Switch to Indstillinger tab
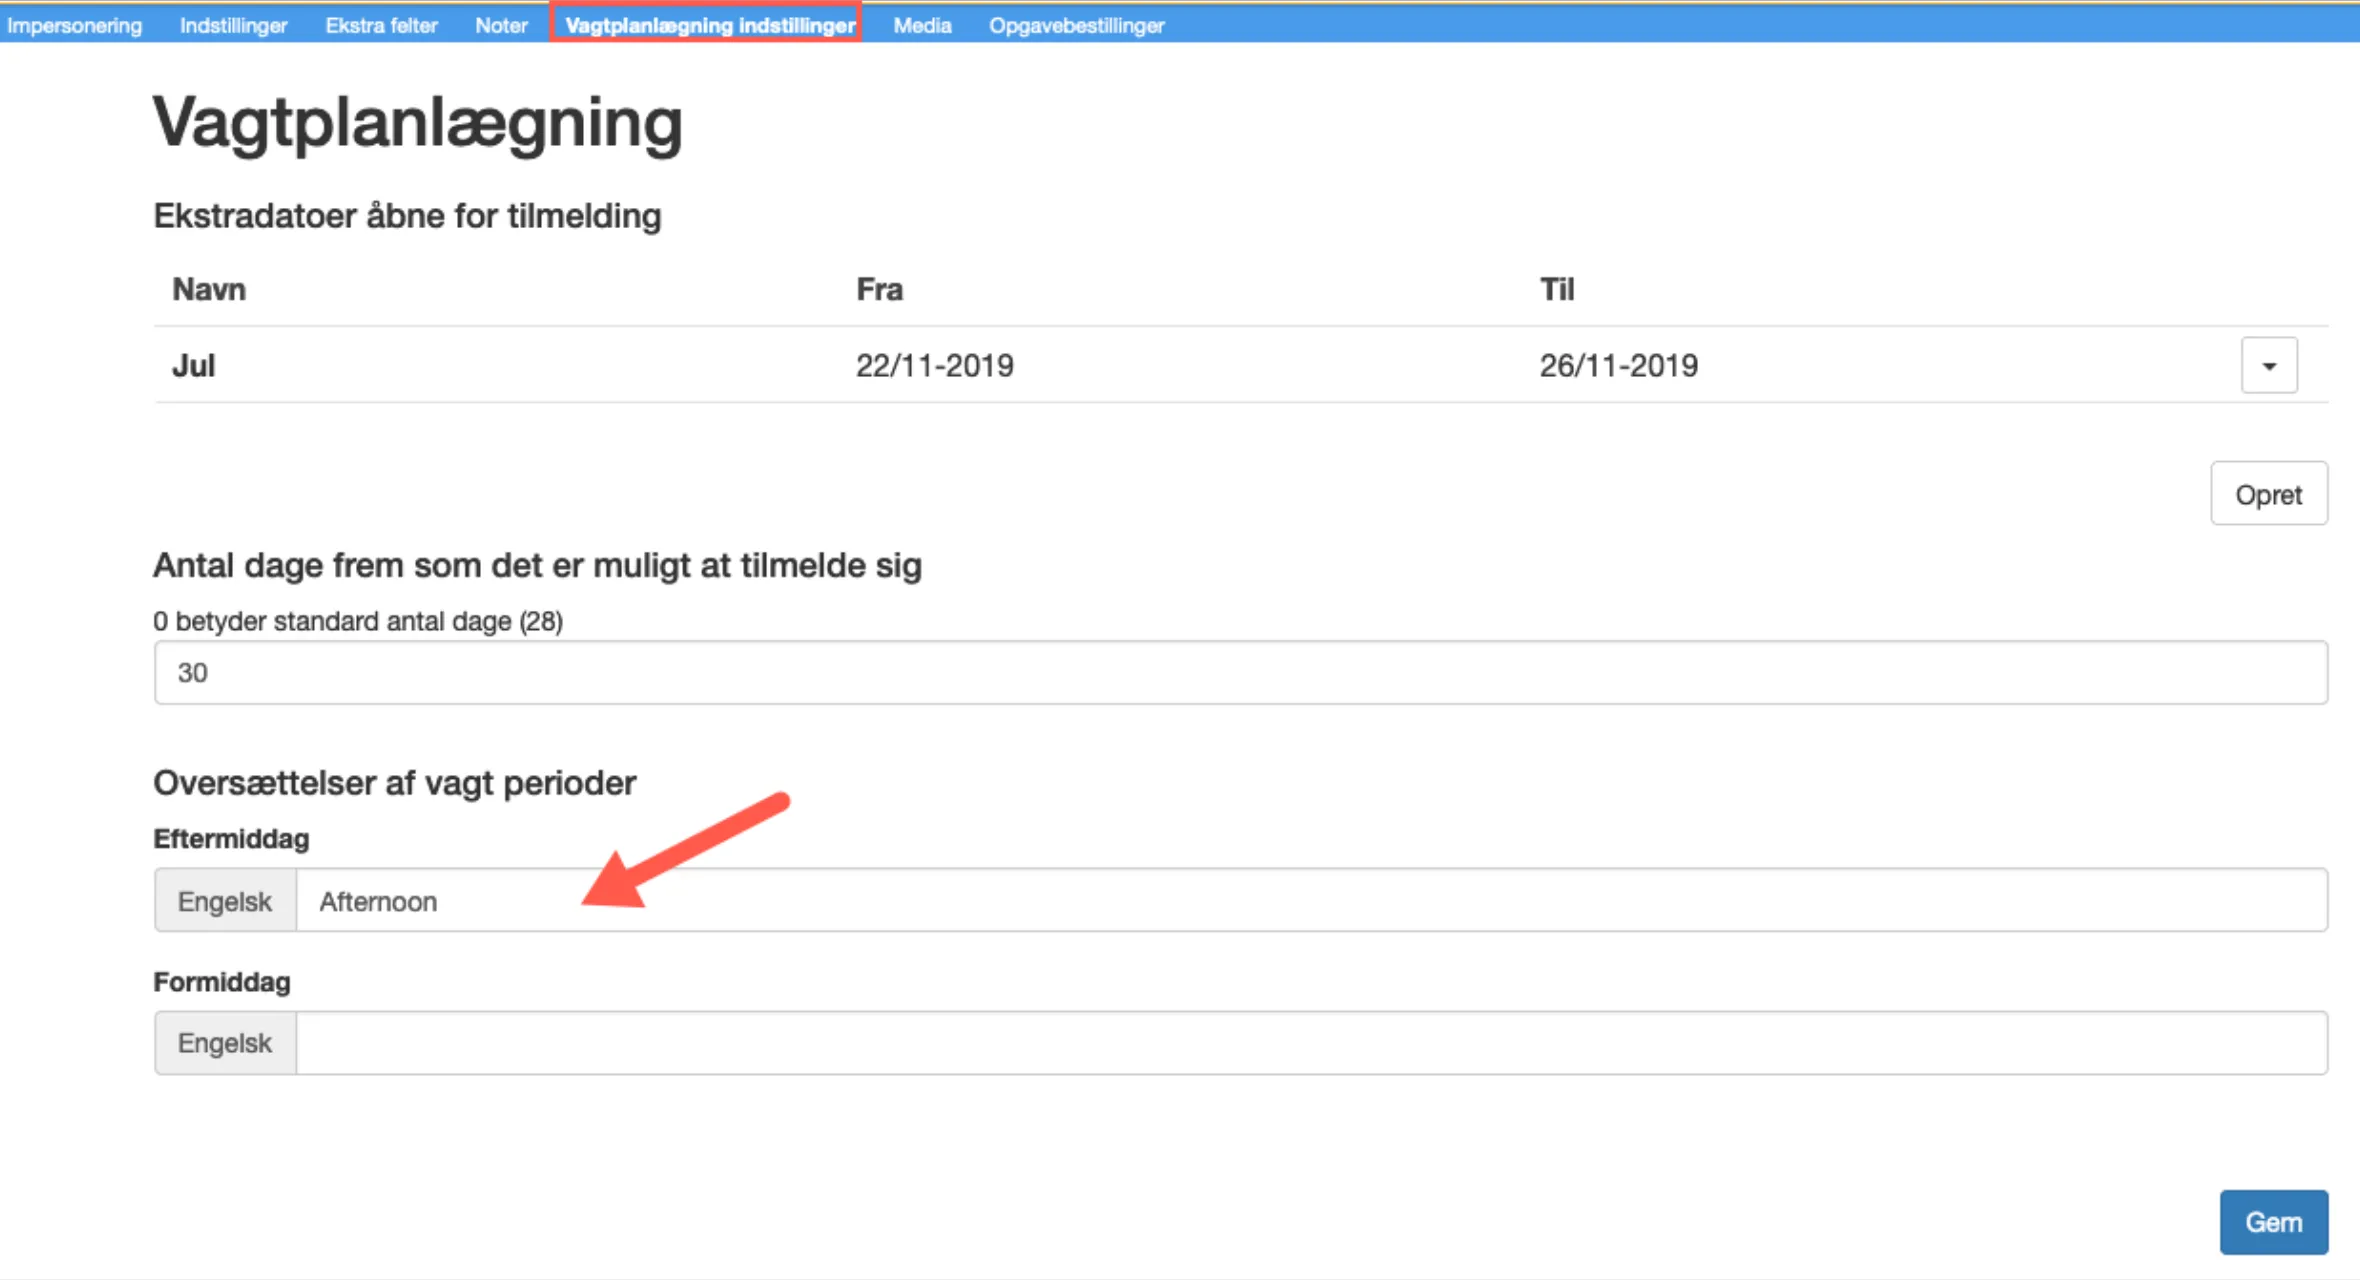 (233, 25)
